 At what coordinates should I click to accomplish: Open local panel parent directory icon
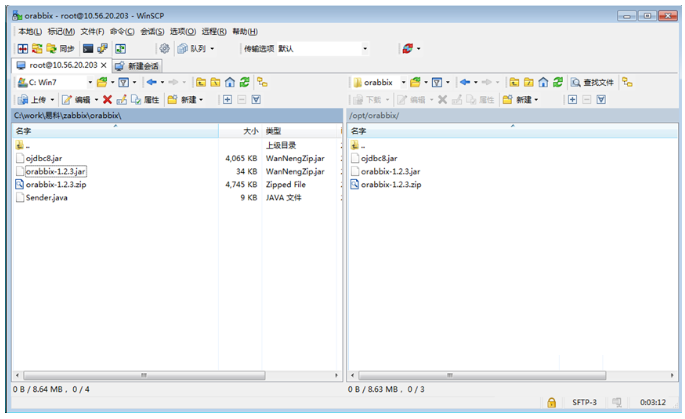click(201, 82)
